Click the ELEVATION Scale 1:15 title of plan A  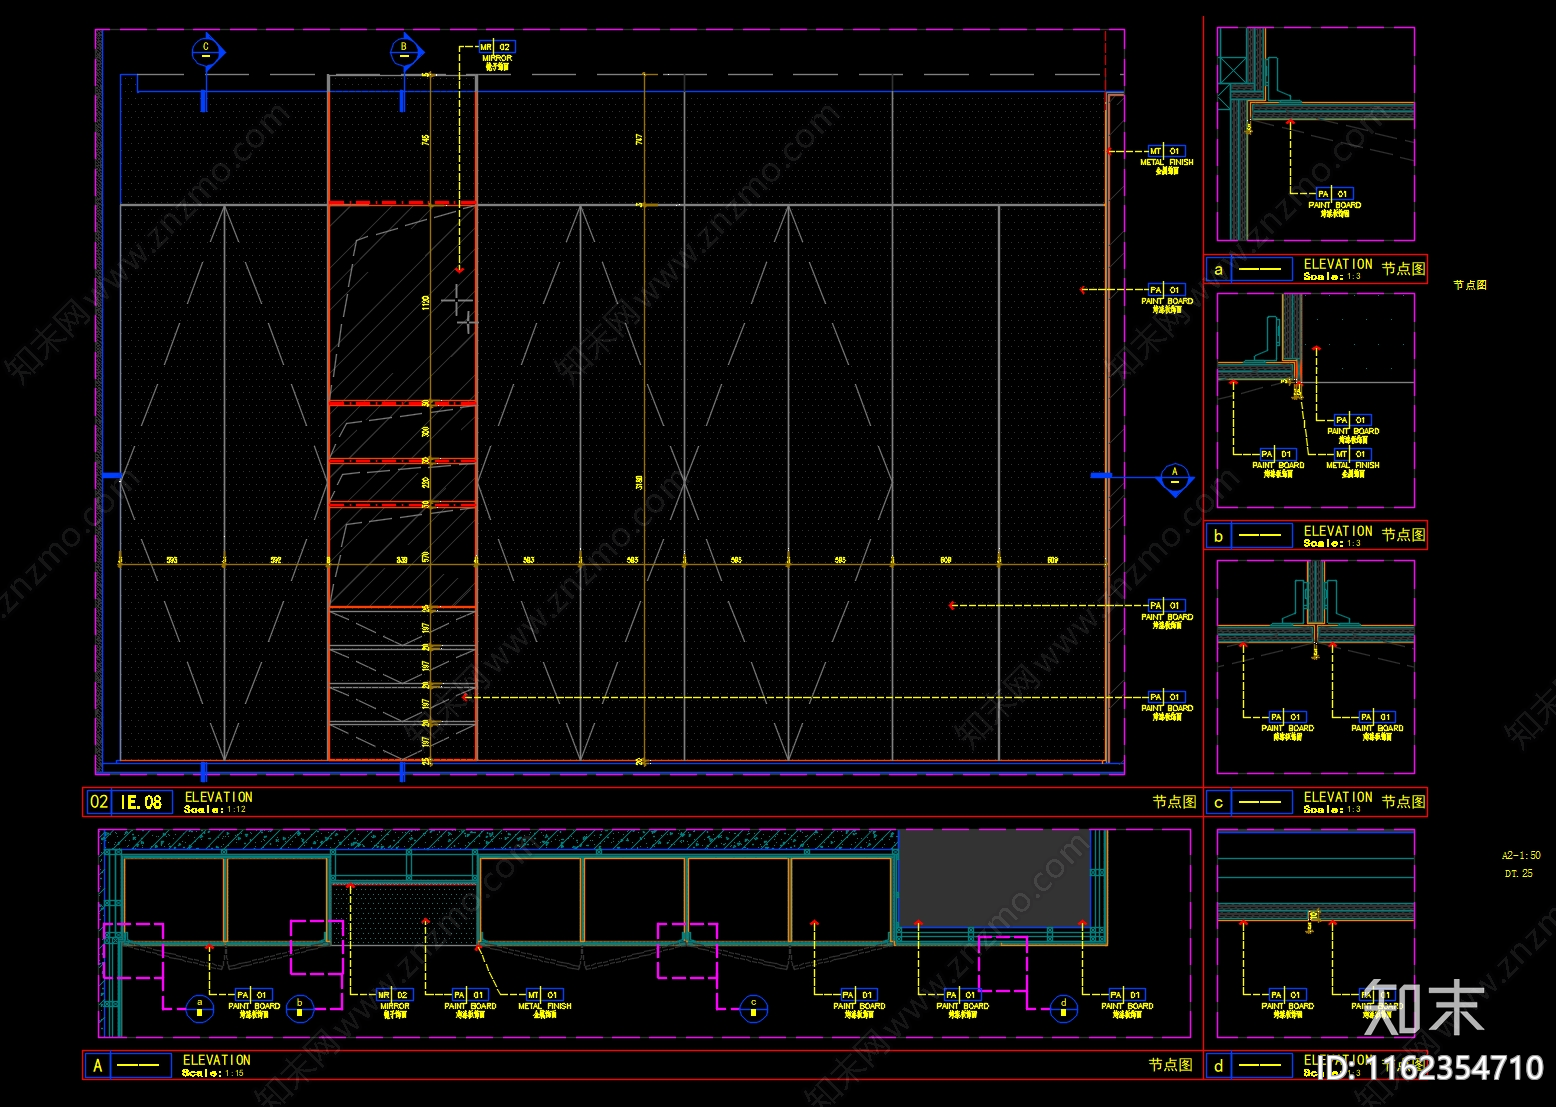[216, 1065]
